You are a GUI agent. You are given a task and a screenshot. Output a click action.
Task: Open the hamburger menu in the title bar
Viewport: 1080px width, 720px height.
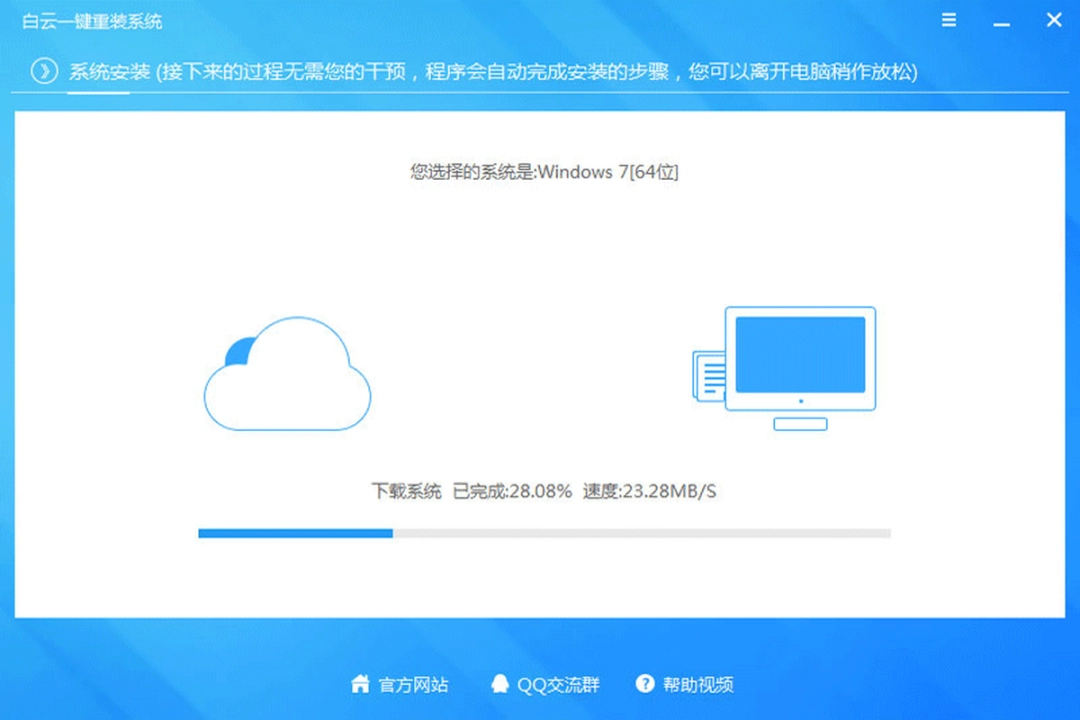(948, 20)
